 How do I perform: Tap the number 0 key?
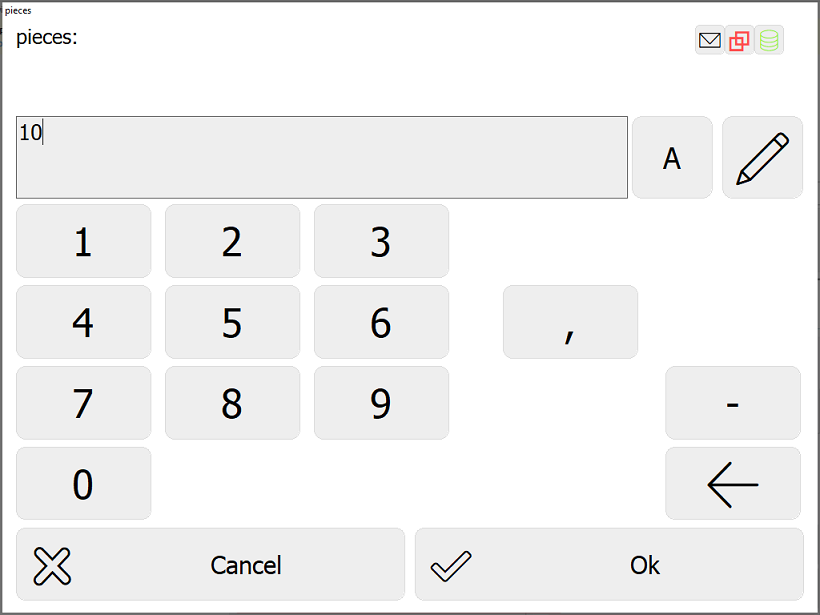click(x=84, y=484)
